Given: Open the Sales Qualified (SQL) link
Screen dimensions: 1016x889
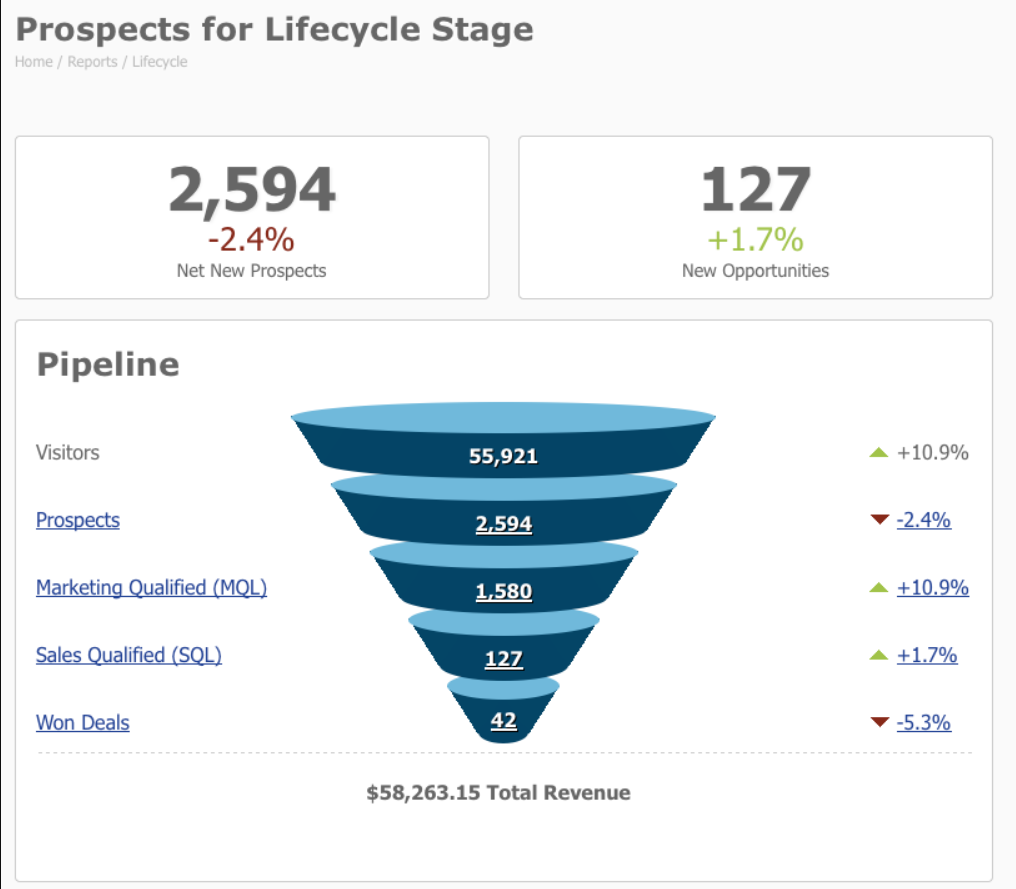Looking at the screenshot, I should [x=128, y=655].
